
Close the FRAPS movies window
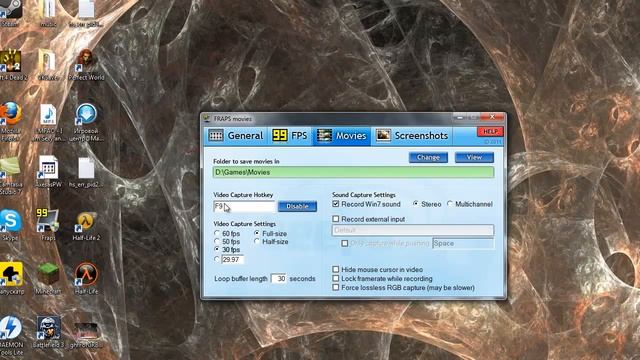tap(493, 117)
